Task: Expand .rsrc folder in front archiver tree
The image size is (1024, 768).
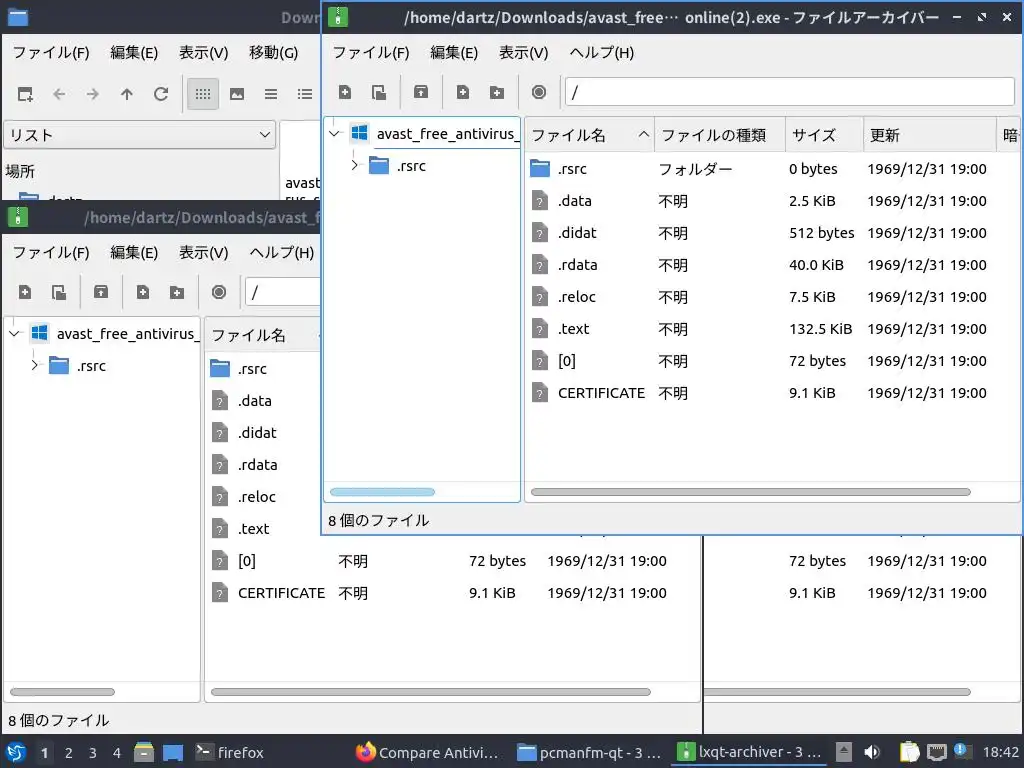Action: point(355,166)
